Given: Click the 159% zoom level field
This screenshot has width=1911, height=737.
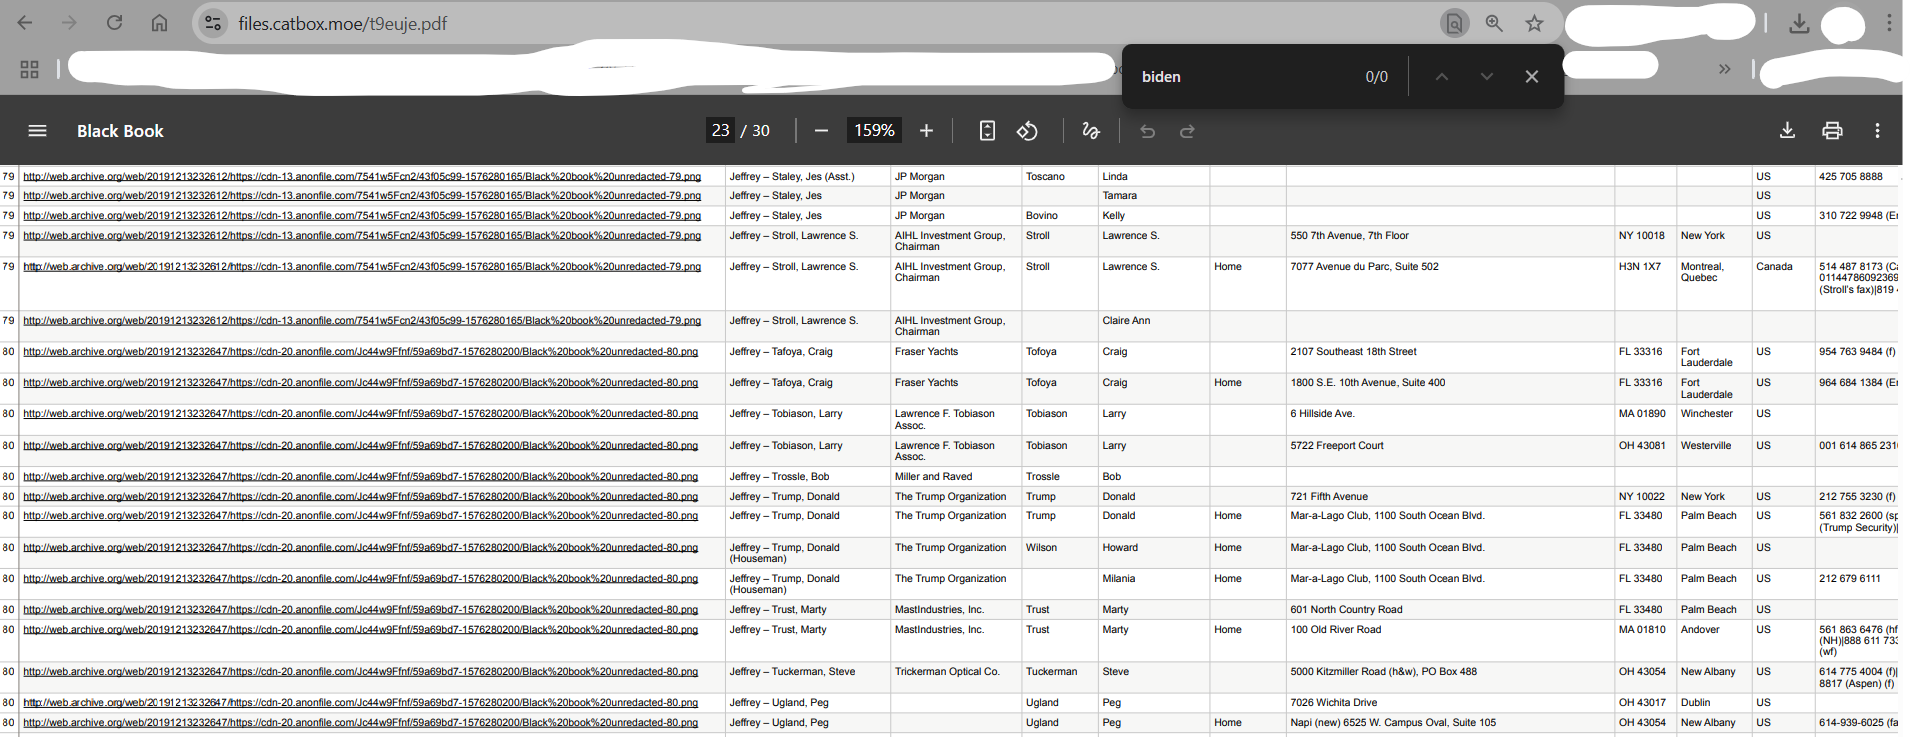Looking at the screenshot, I should 874,131.
